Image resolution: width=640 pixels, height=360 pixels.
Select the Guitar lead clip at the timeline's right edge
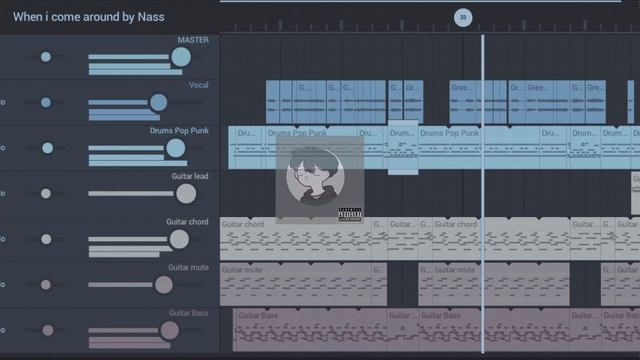click(636, 193)
